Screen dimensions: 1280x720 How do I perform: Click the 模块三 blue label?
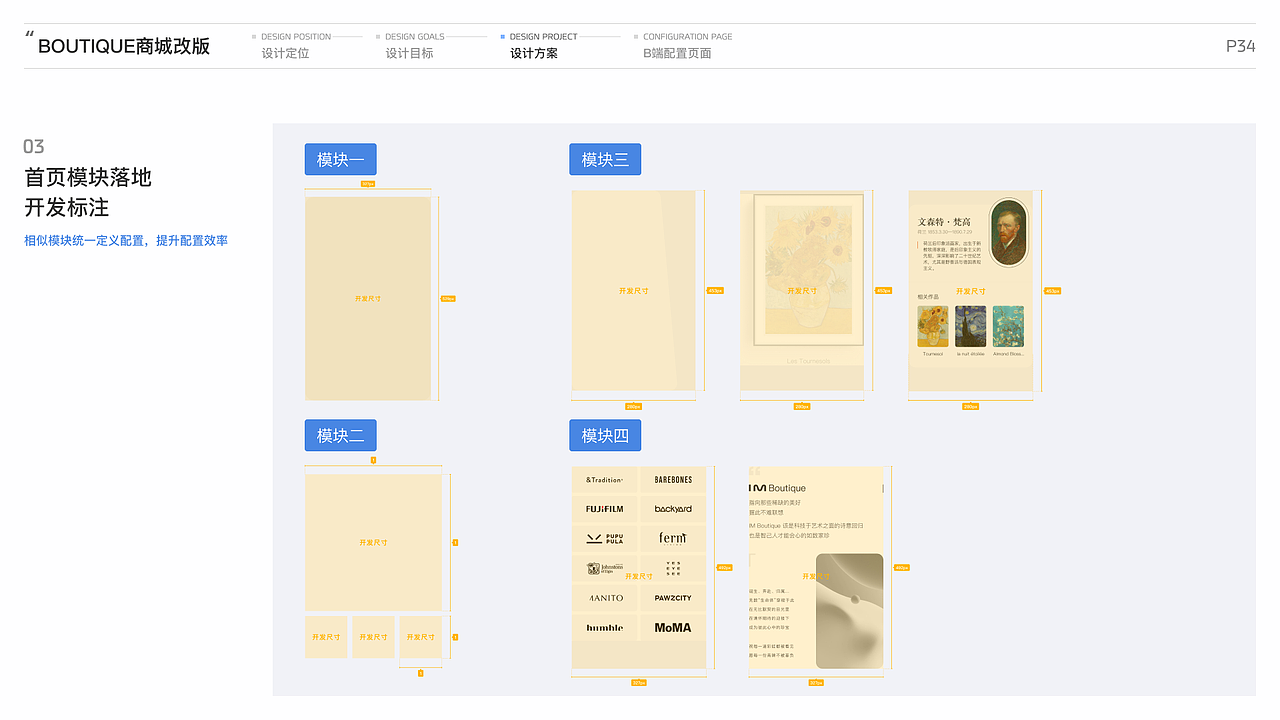tap(605, 160)
